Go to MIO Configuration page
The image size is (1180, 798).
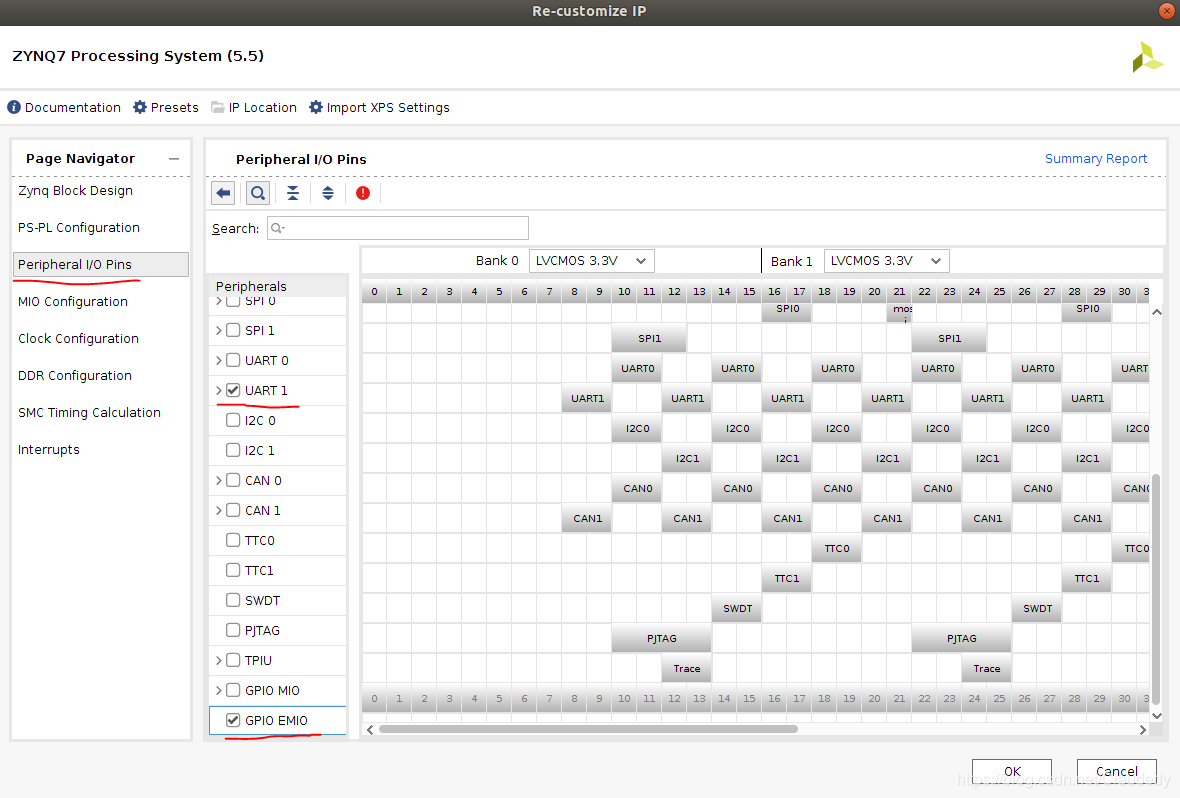pyautogui.click(x=73, y=301)
